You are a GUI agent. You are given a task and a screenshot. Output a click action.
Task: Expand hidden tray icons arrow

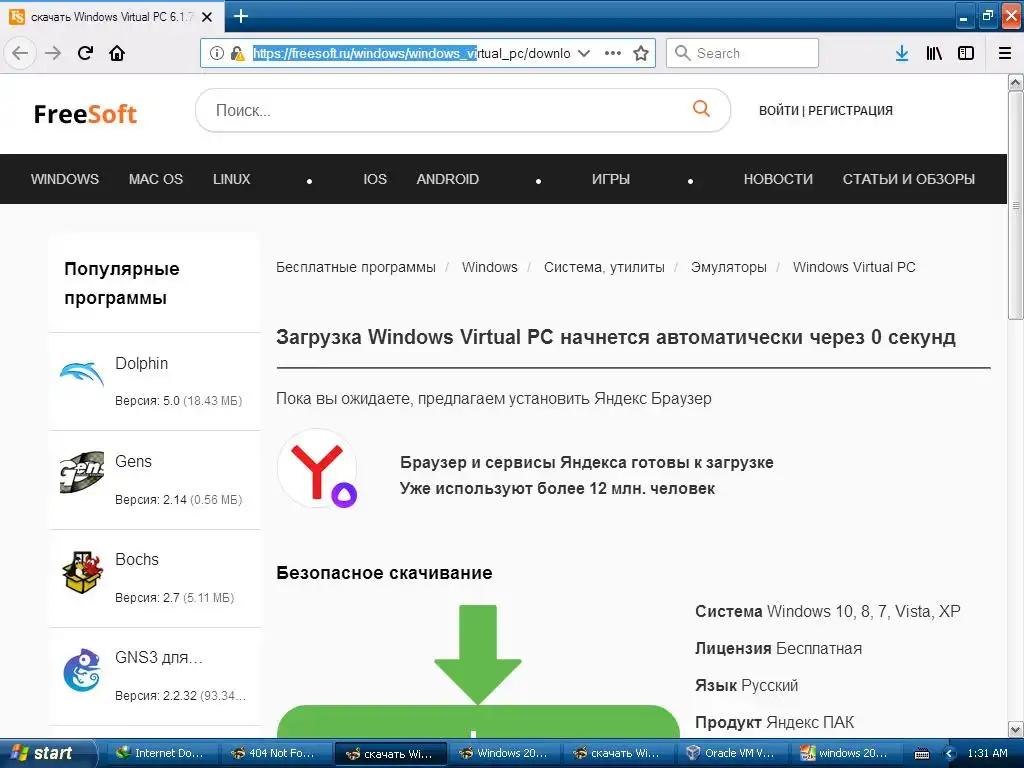tap(949, 754)
